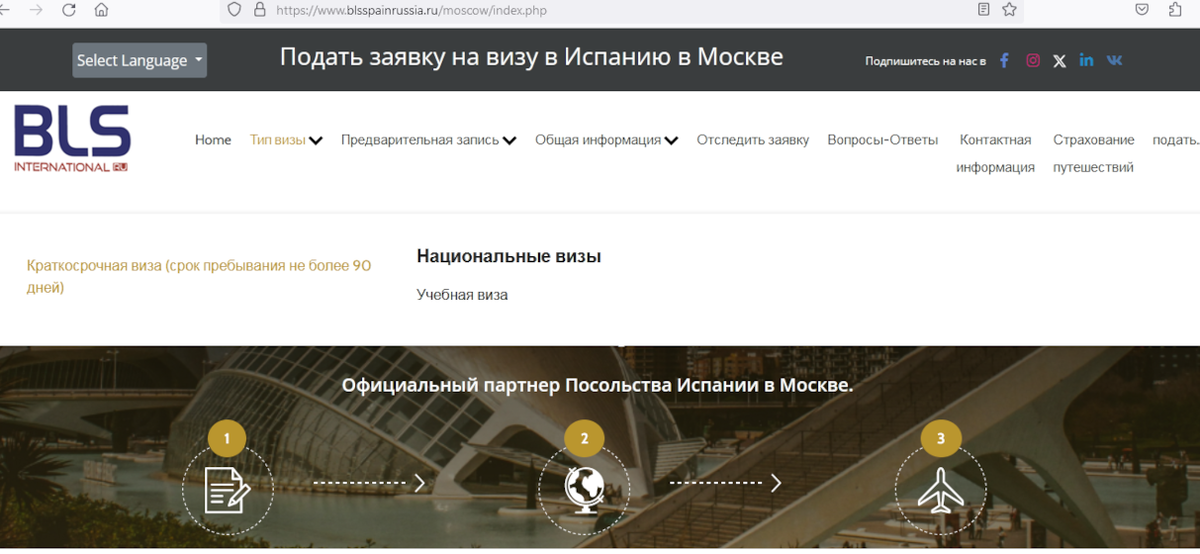Screen dimensions: 1200x554
Task: Open Контактная информация page
Action: click(995, 153)
